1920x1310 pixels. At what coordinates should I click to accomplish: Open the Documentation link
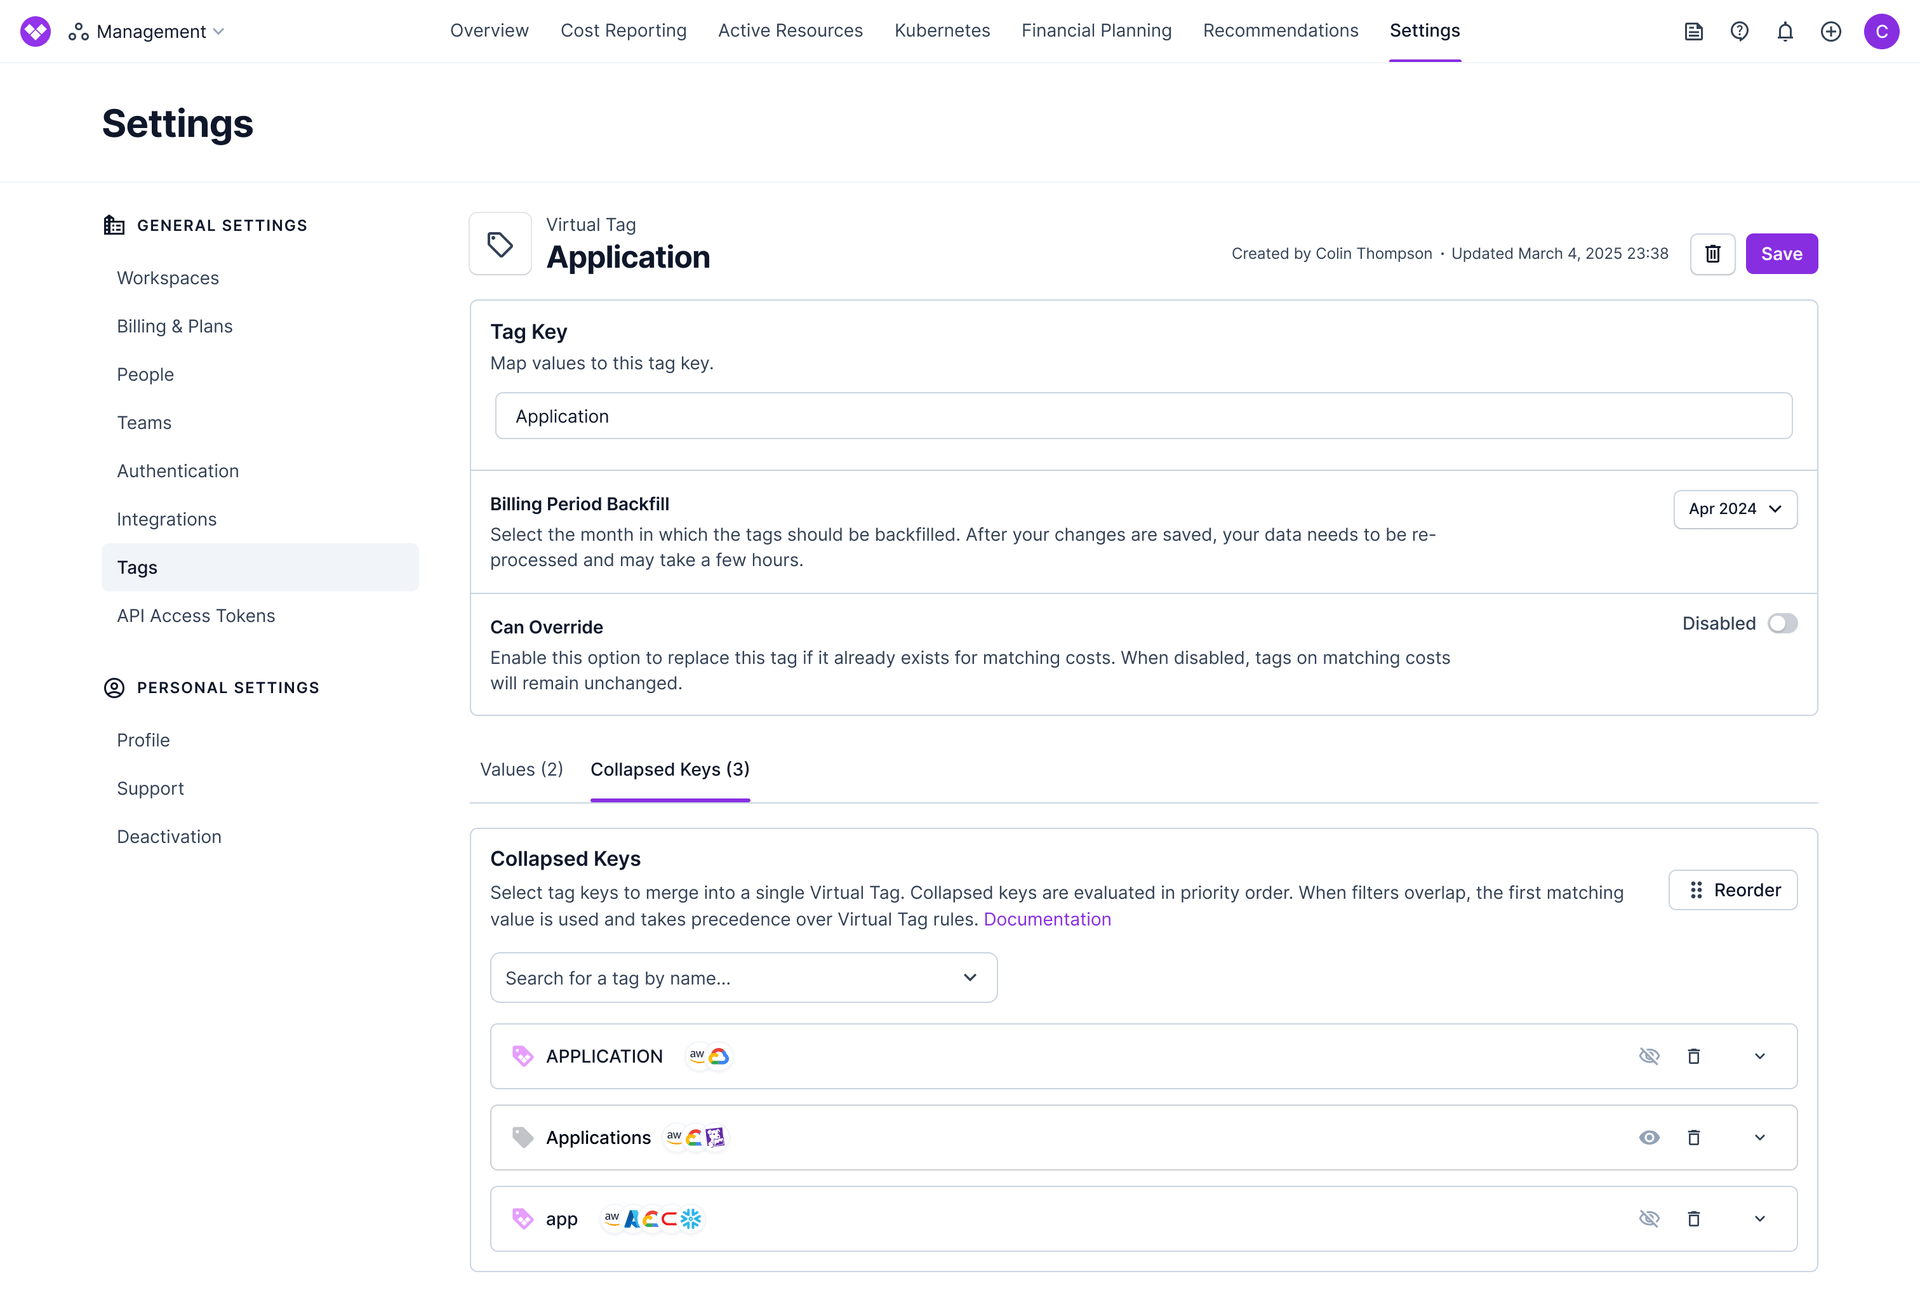pos(1046,920)
